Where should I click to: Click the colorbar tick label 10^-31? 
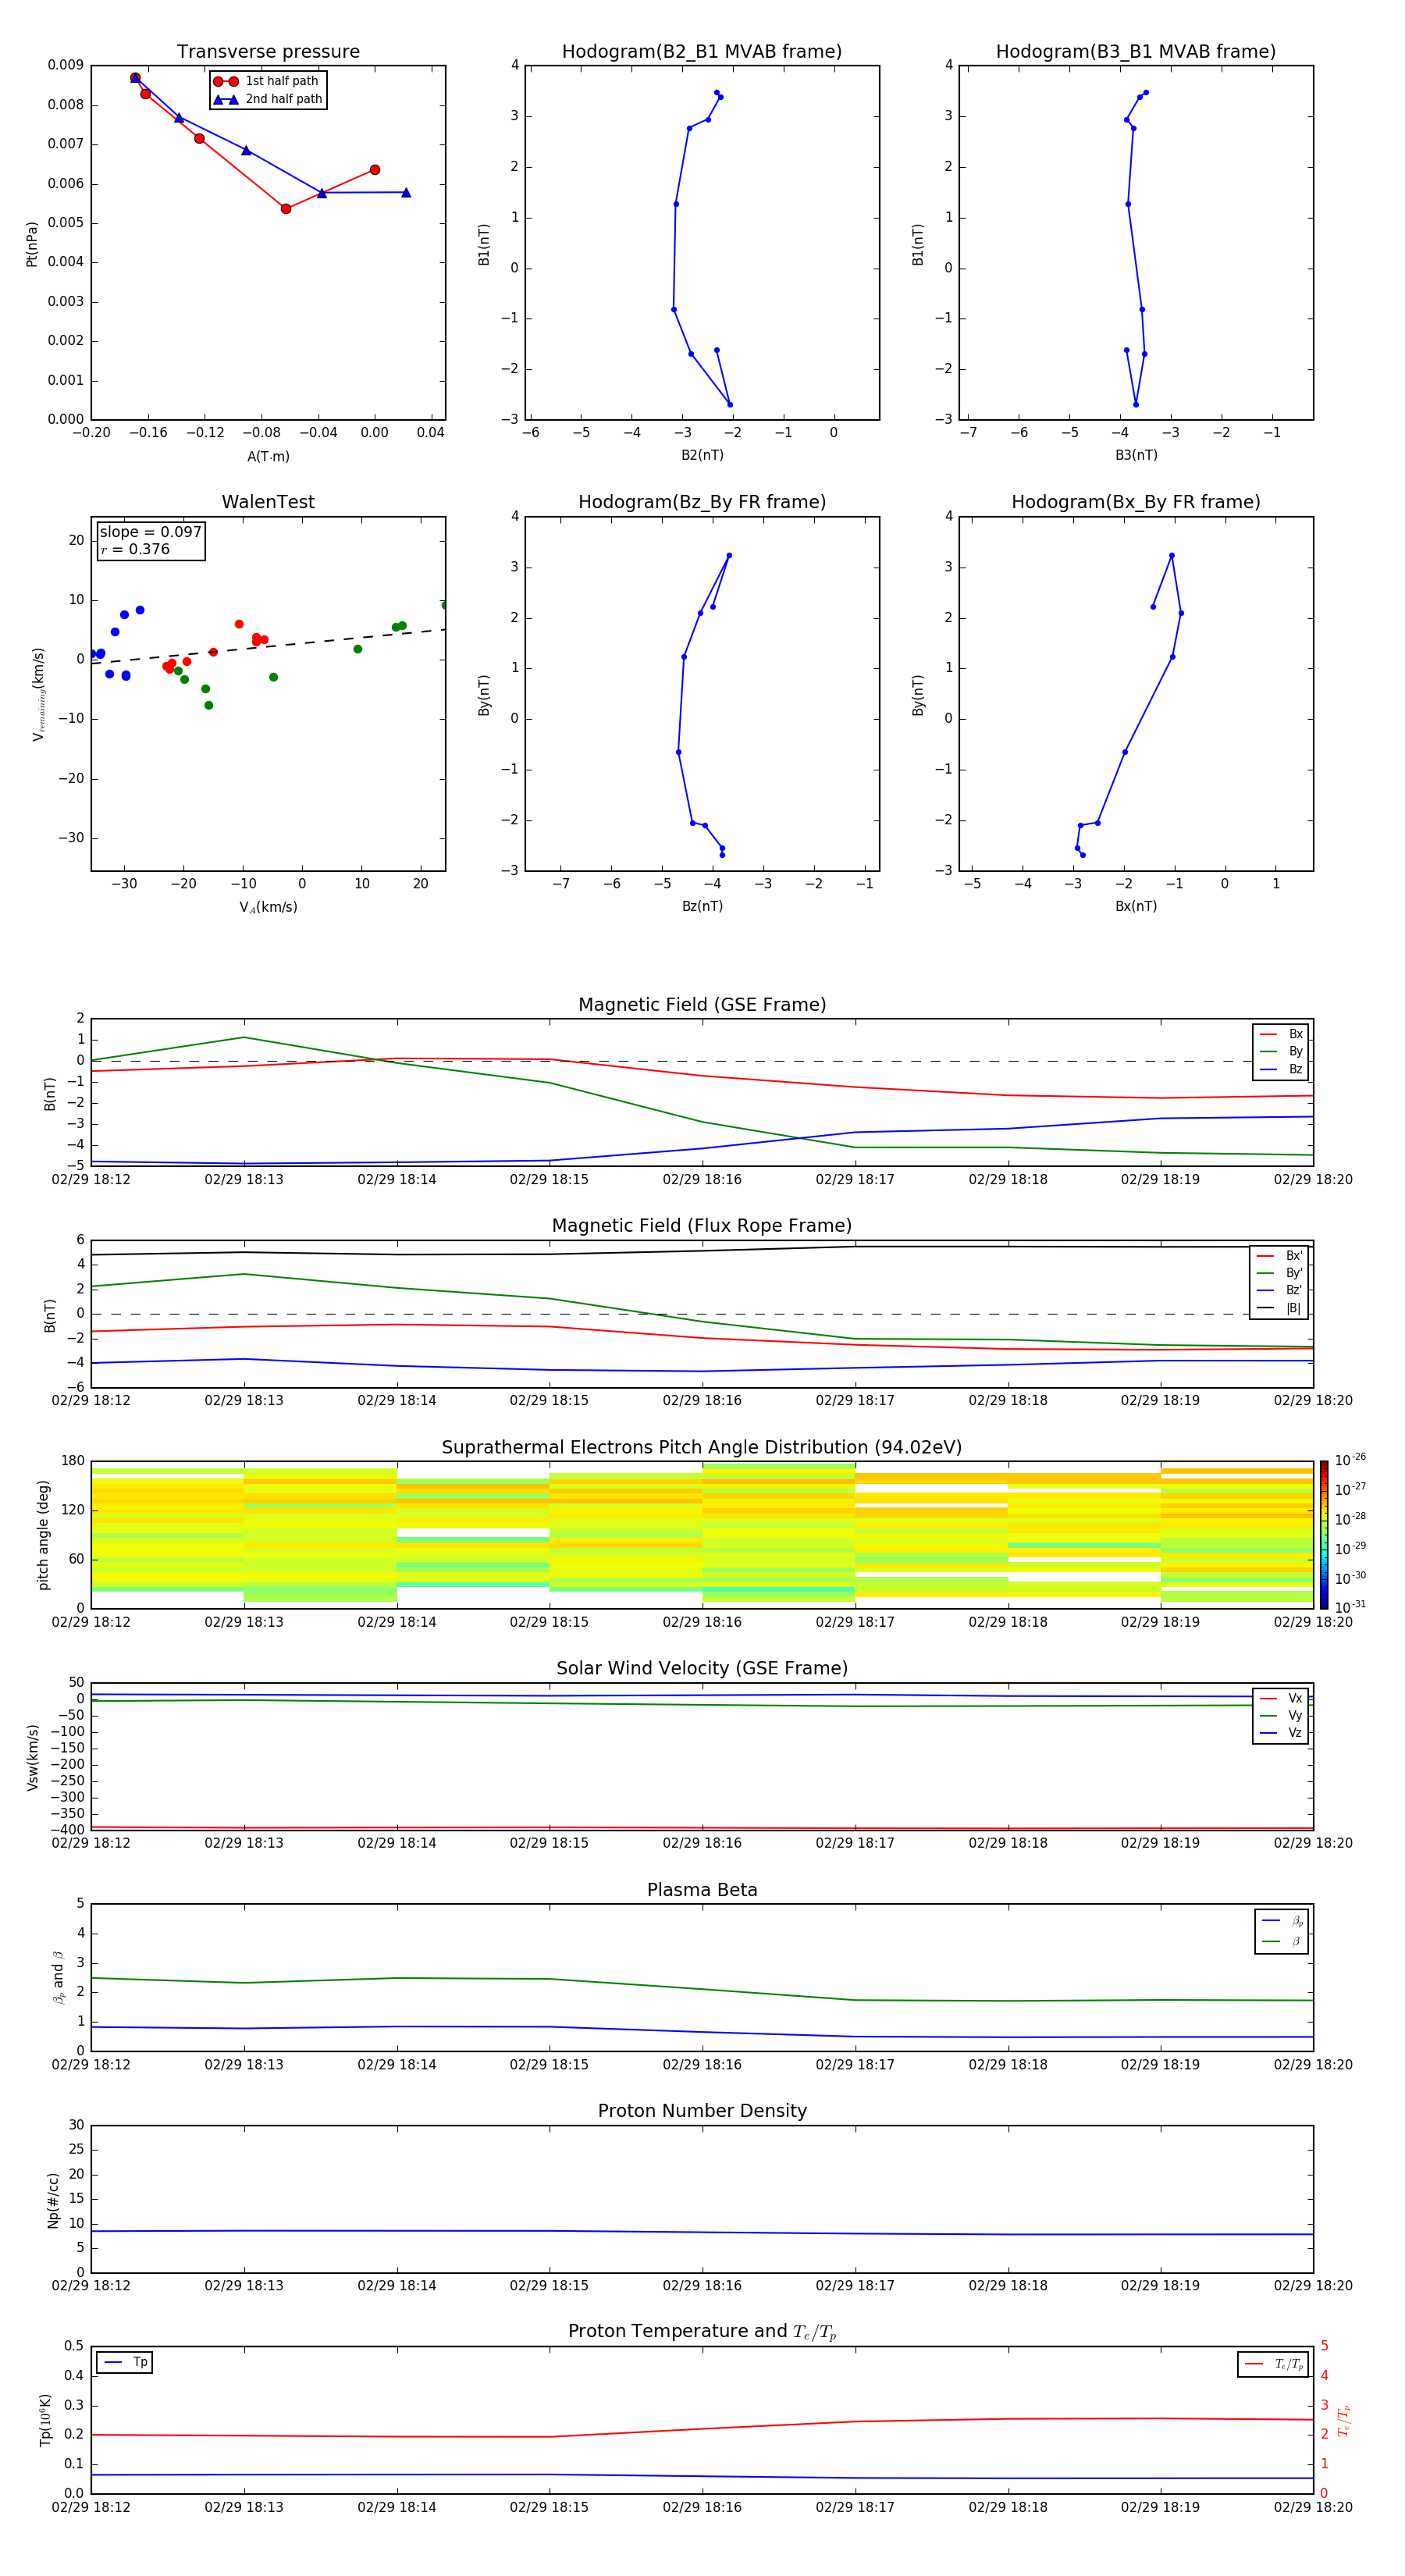coord(1350,1607)
